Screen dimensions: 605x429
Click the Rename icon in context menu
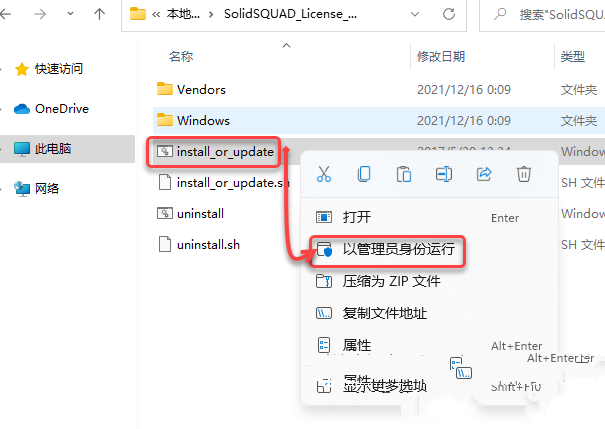(444, 174)
